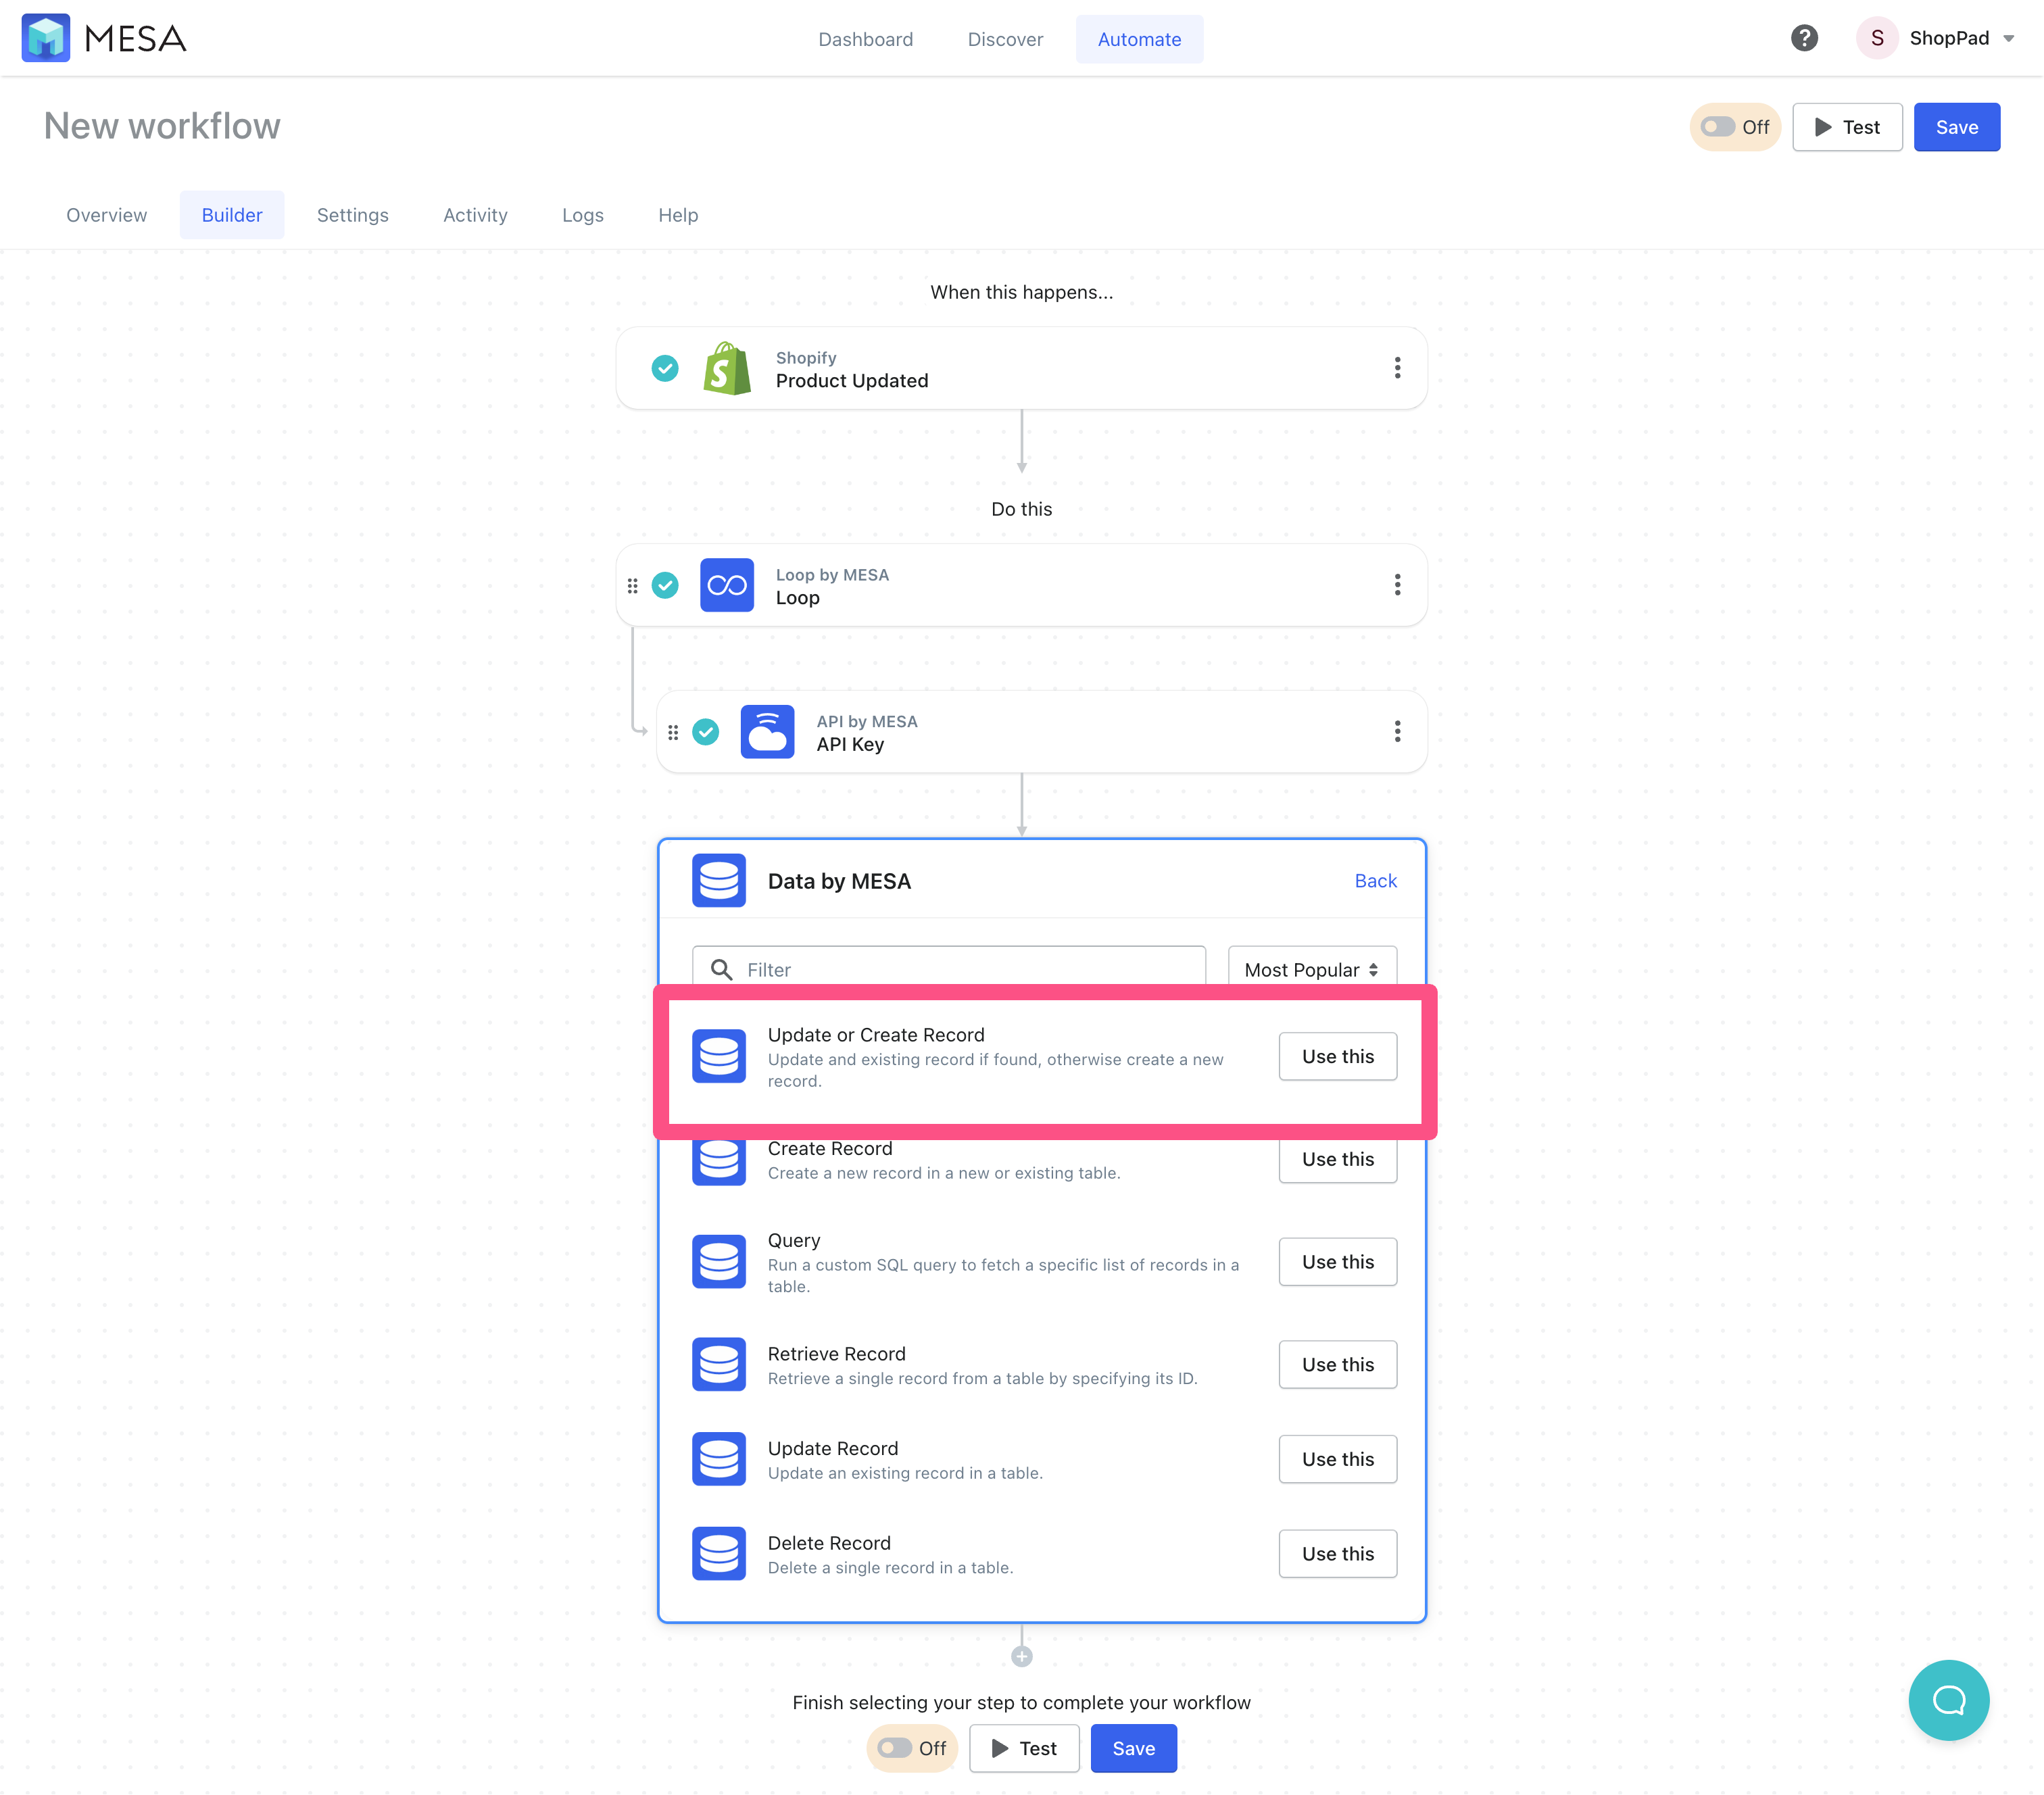The width and height of the screenshot is (2044, 1795).
Task: Click the Shopify step green checkmark
Action: coord(665,368)
